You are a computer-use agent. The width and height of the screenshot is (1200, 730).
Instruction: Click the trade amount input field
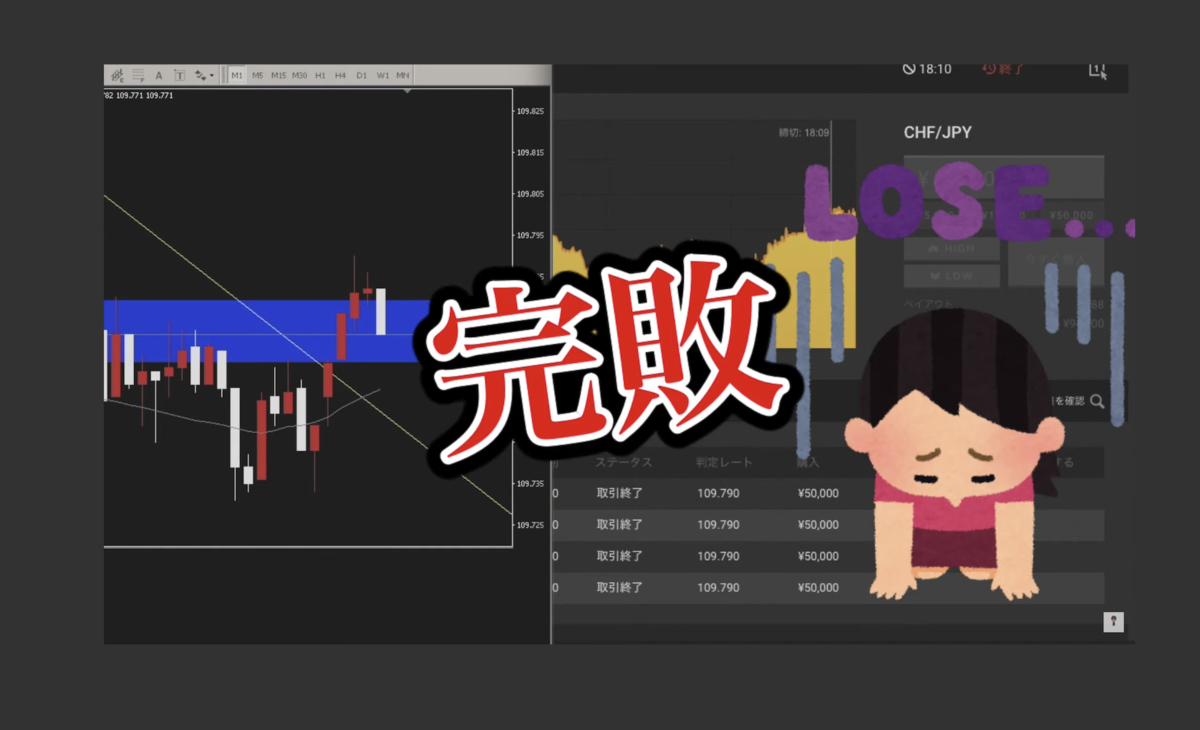(x=1003, y=177)
